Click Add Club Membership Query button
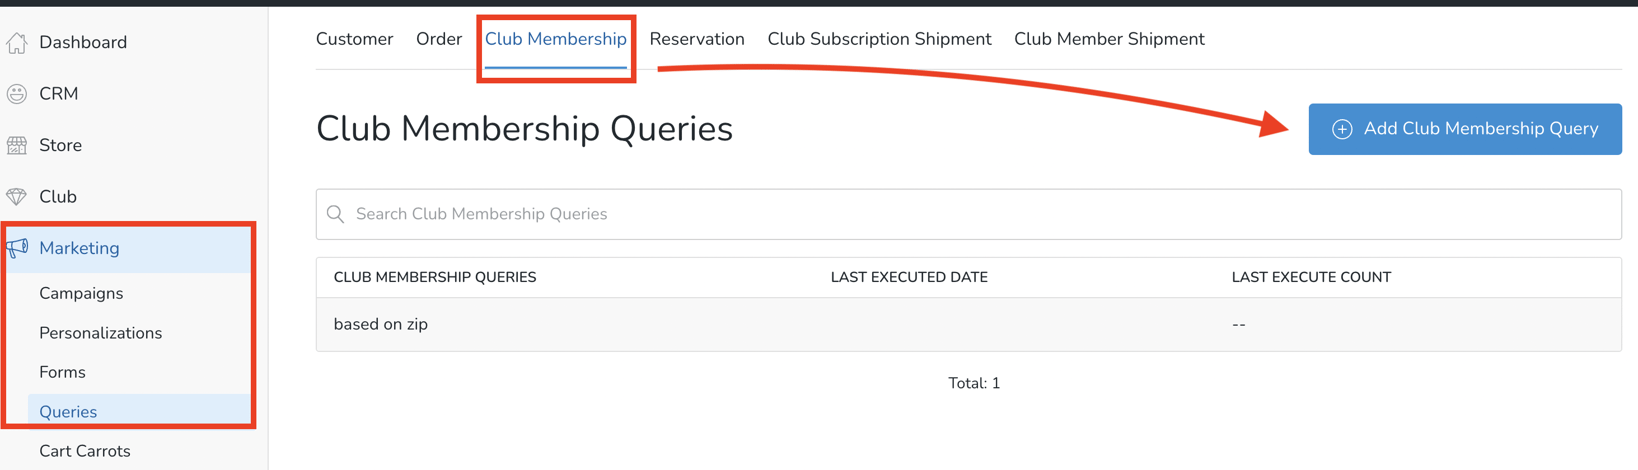This screenshot has width=1638, height=470. tap(1465, 129)
